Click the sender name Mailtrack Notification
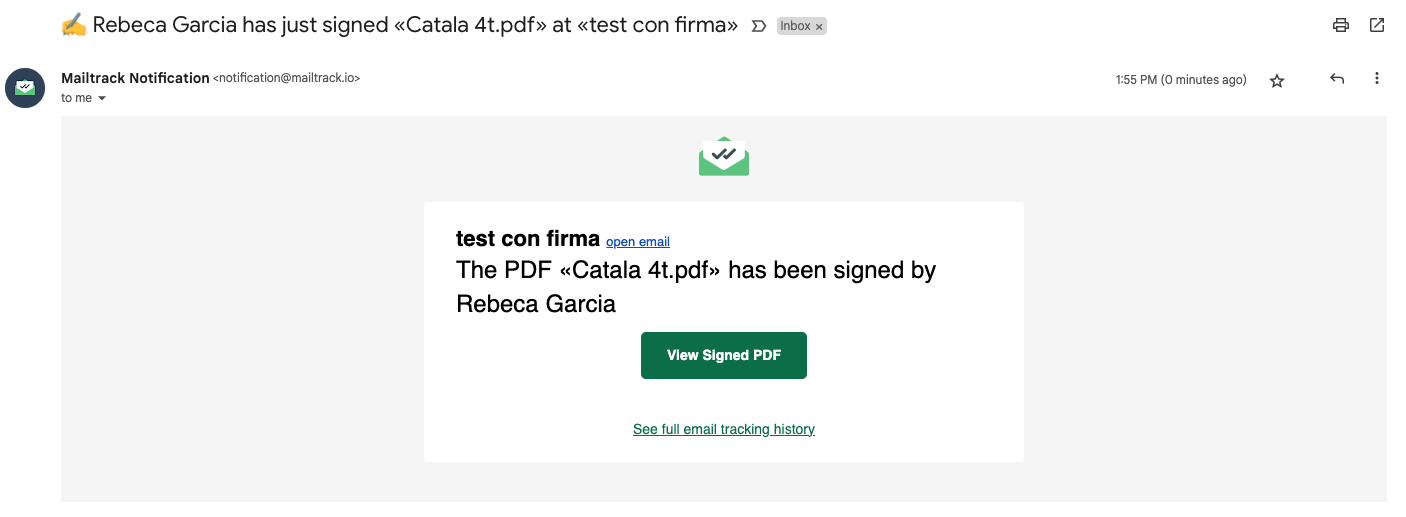Image resolution: width=1406 pixels, height=517 pixels. point(135,78)
